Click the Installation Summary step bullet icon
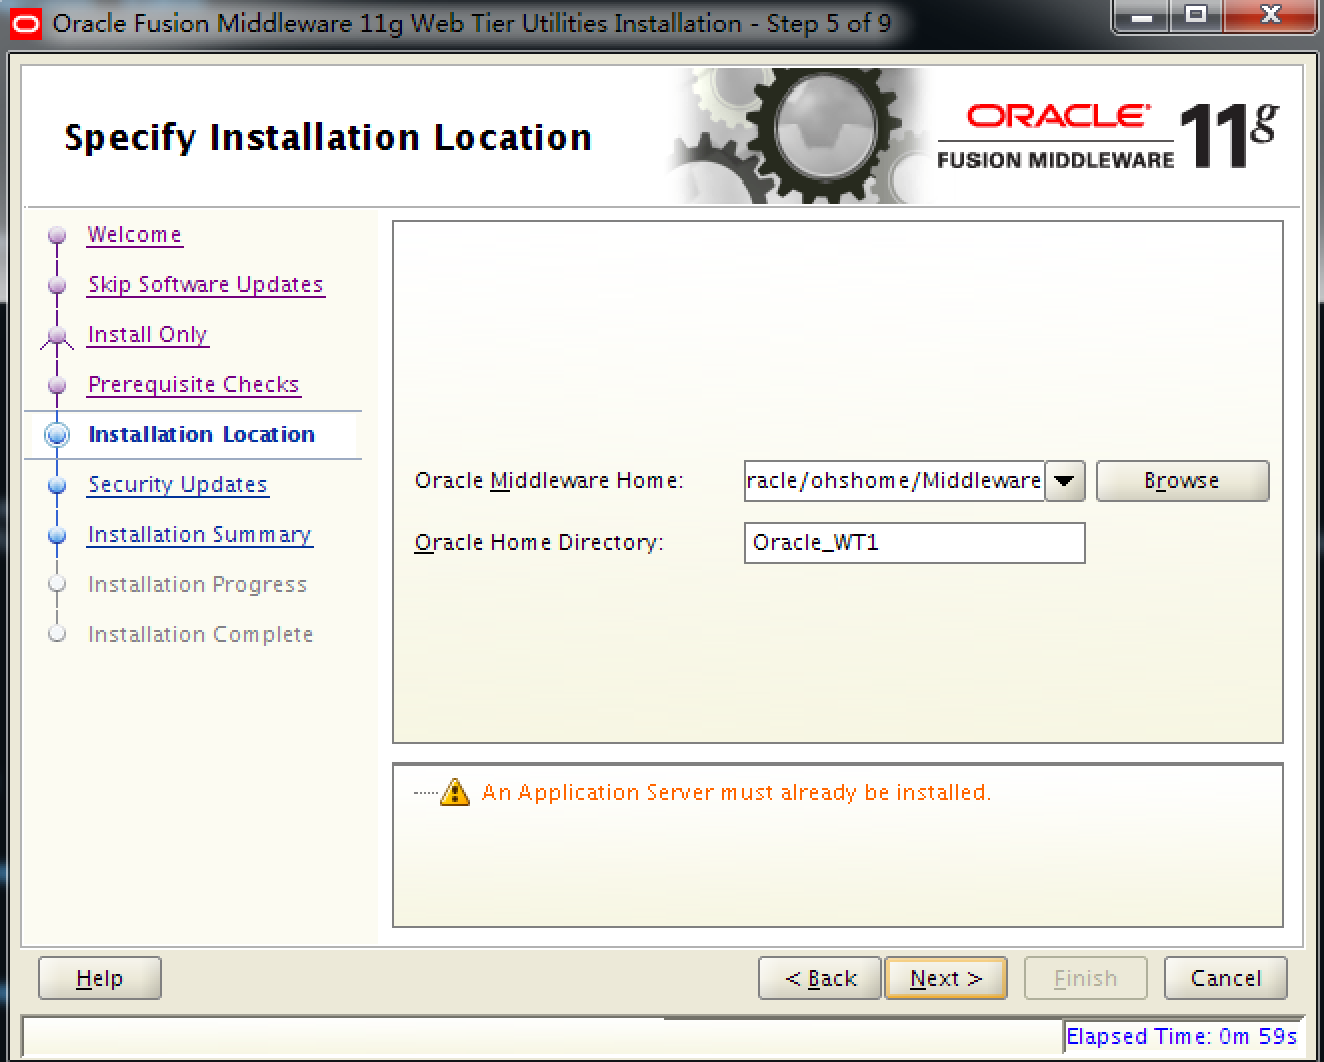This screenshot has width=1324, height=1062. (57, 535)
